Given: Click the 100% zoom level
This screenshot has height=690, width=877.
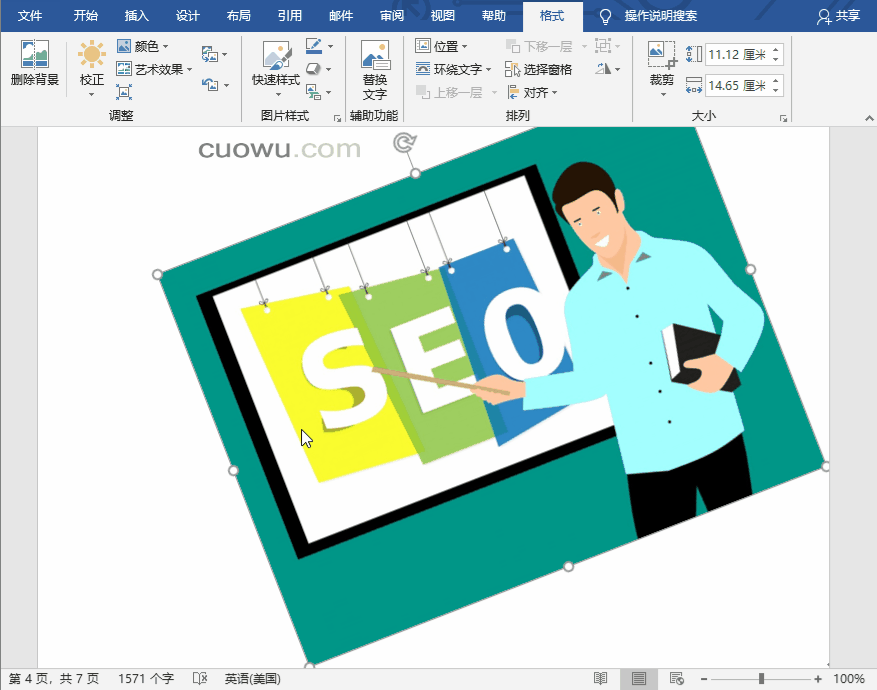Looking at the screenshot, I should [849, 679].
